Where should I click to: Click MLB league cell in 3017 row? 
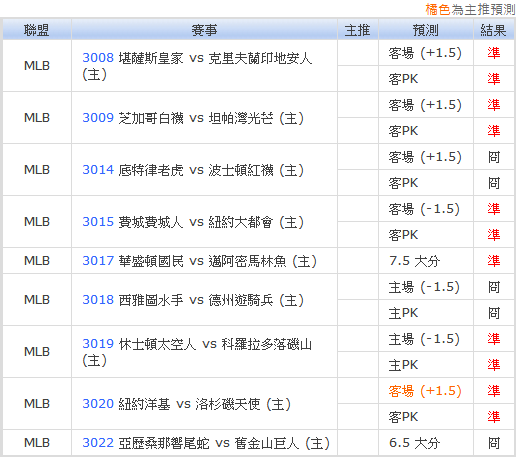click(x=37, y=261)
